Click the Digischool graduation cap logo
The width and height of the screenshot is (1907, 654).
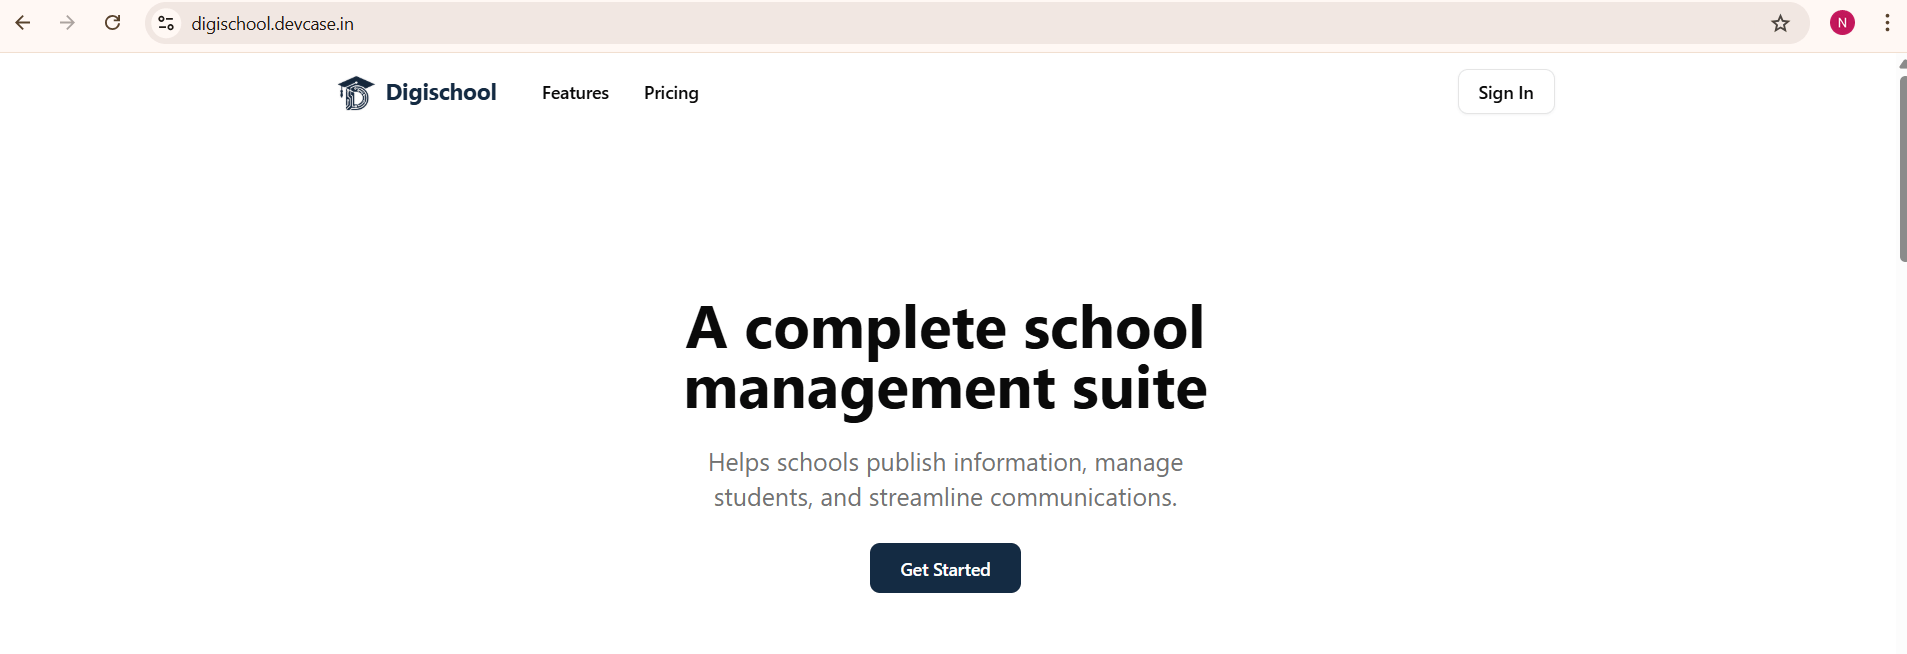point(355,93)
